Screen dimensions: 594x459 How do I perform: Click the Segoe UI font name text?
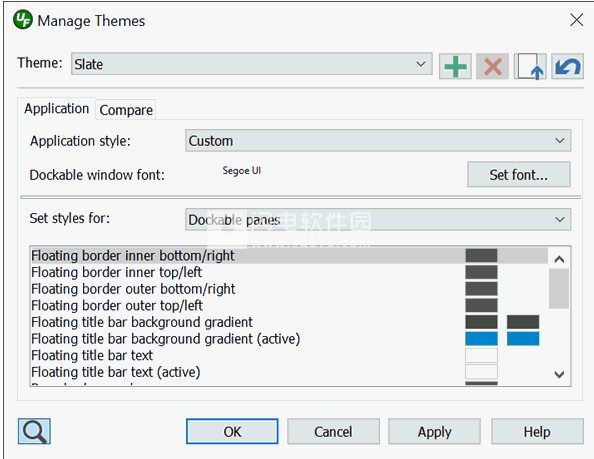[x=242, y=171]
